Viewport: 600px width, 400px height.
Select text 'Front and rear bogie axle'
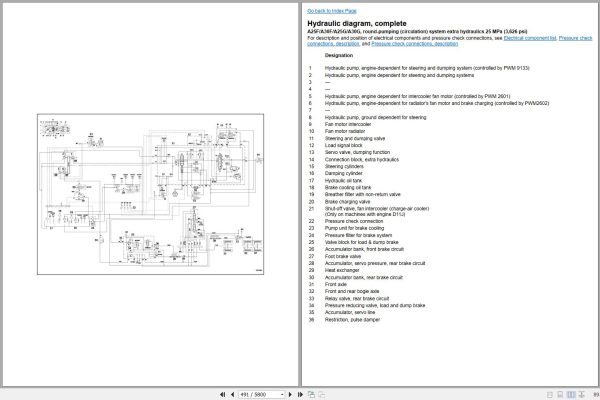tap(352, 291)
